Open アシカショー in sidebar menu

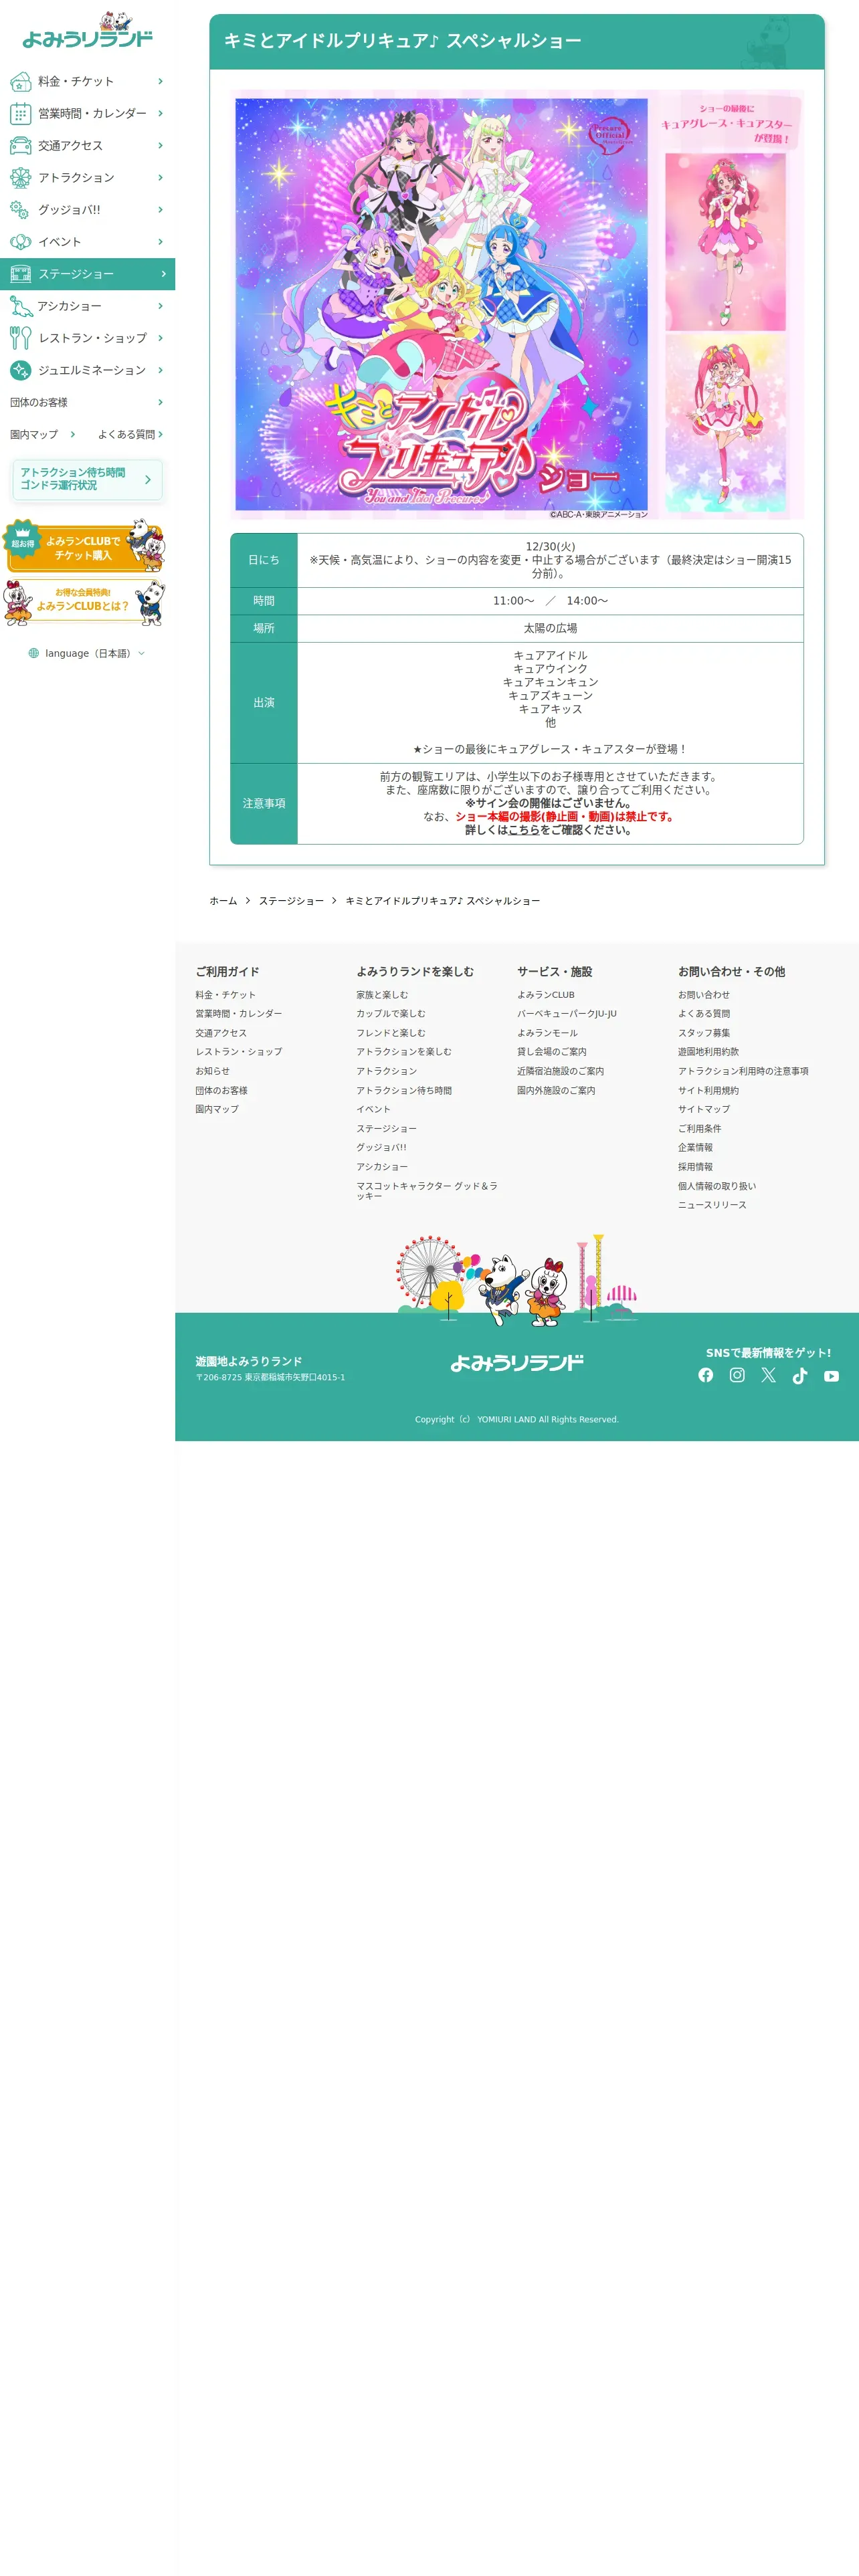pos(87,306)
